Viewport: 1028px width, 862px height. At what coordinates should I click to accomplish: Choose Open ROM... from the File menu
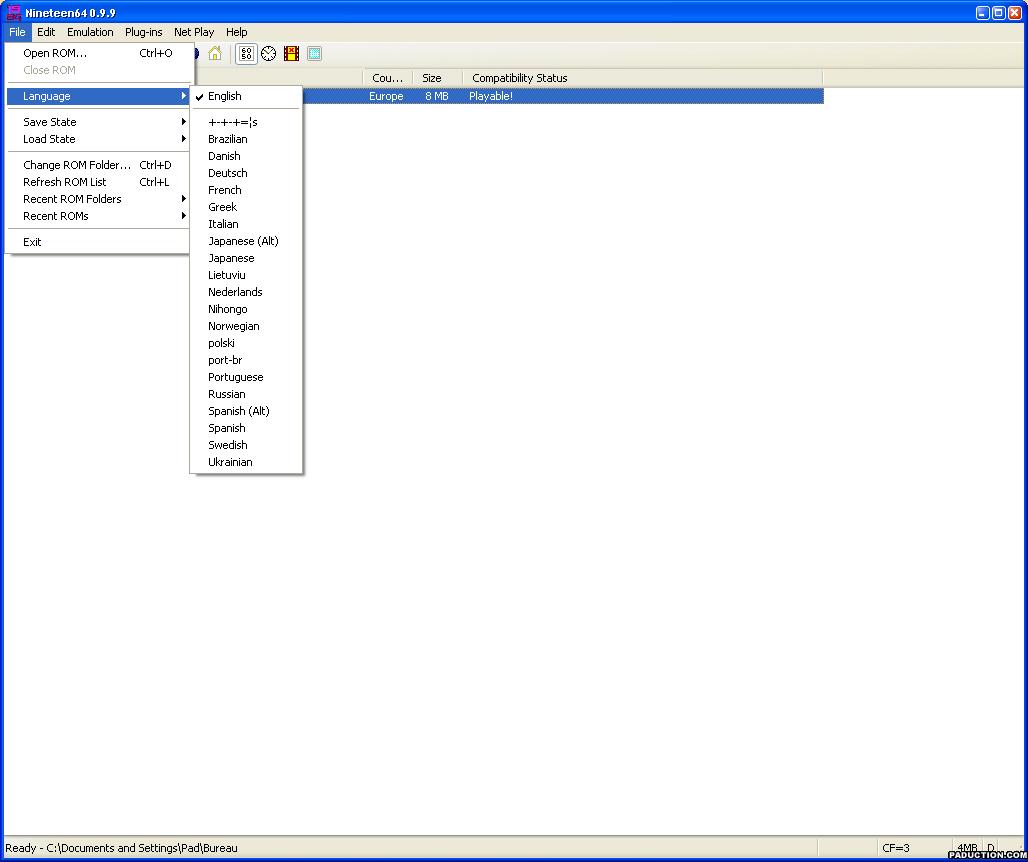(98, 53)
